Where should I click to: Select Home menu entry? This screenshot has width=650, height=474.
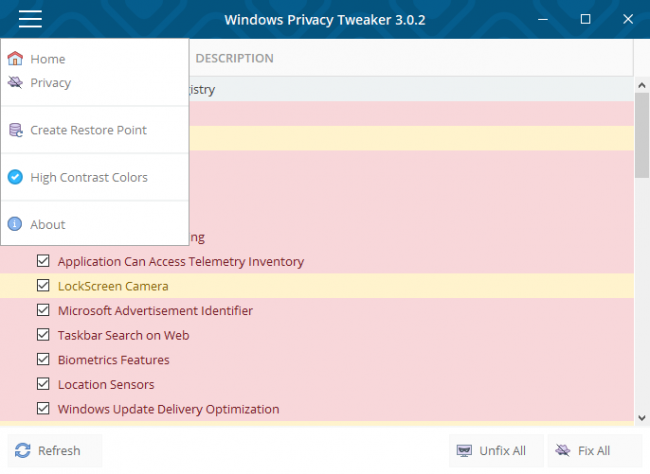click(x=95, y=59)
